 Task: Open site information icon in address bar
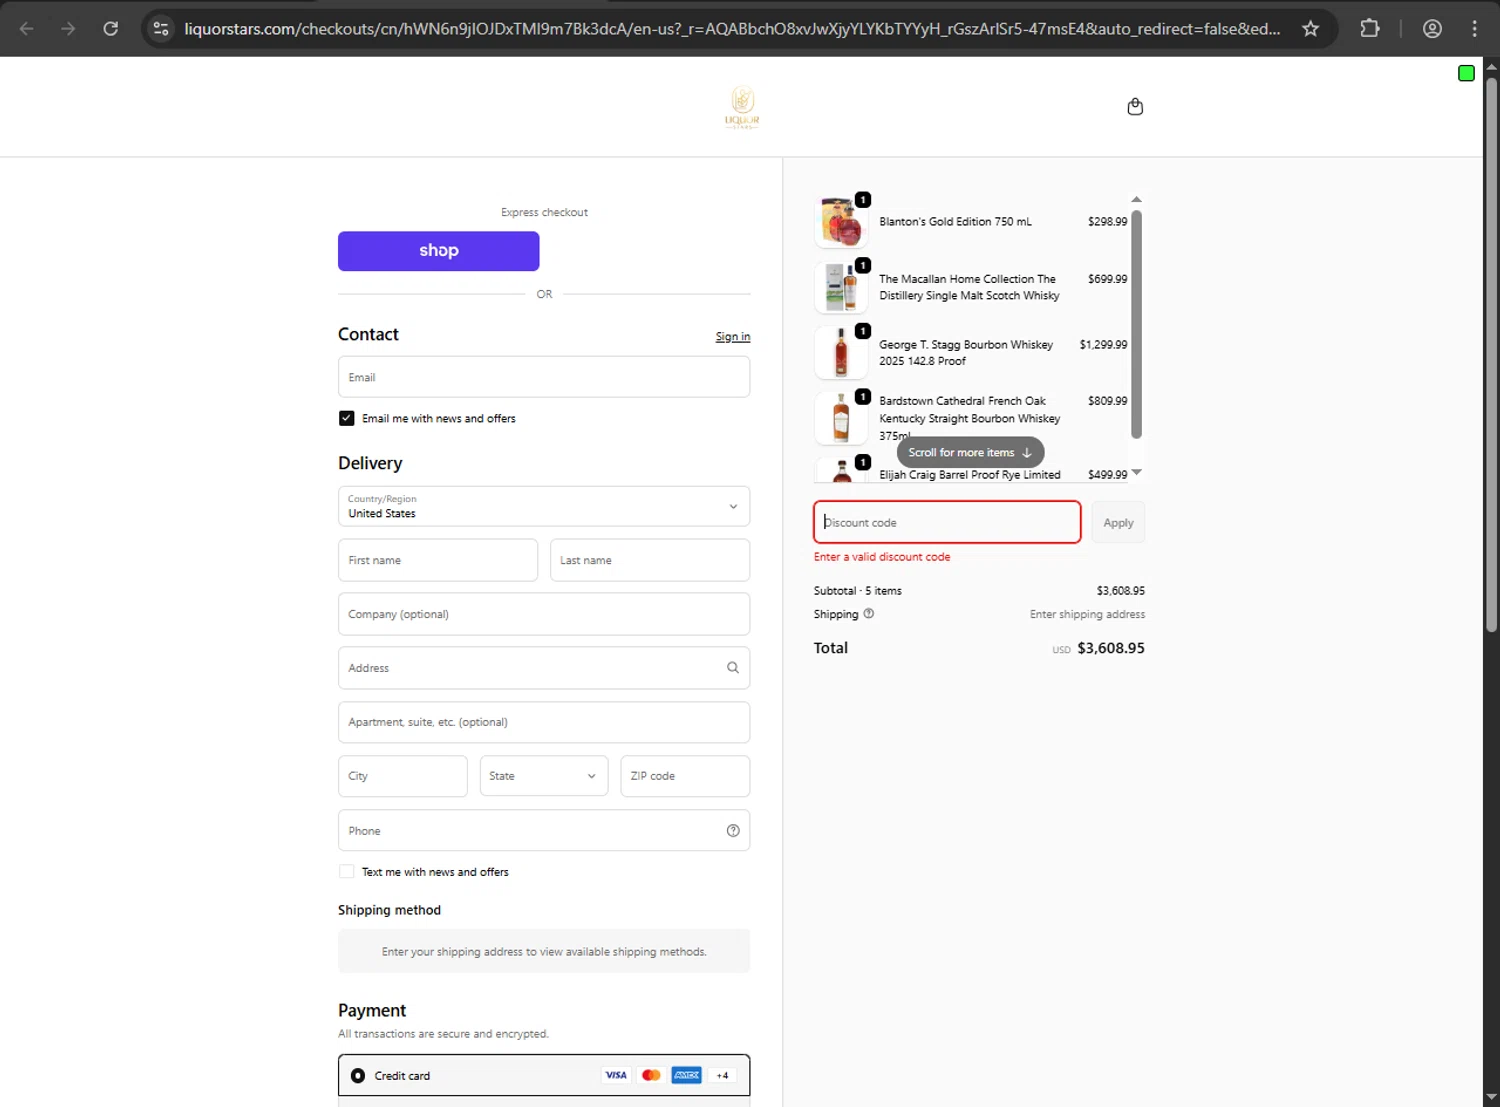click(x=161, y=29)
